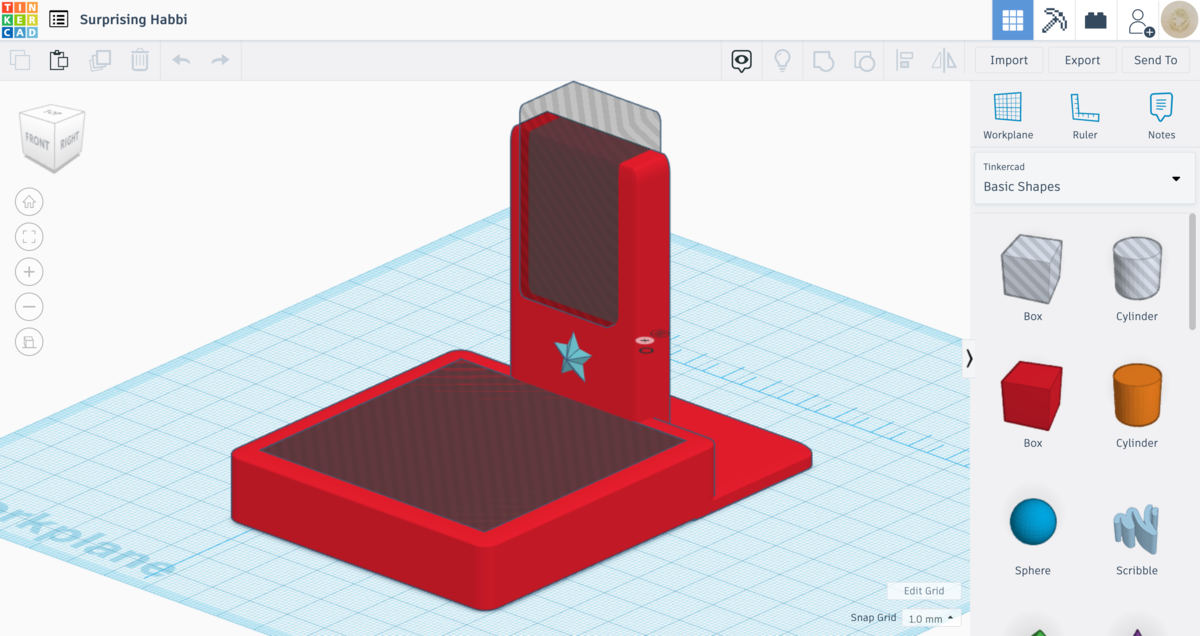Click the view cube RIGHT face

coord(69,141)
